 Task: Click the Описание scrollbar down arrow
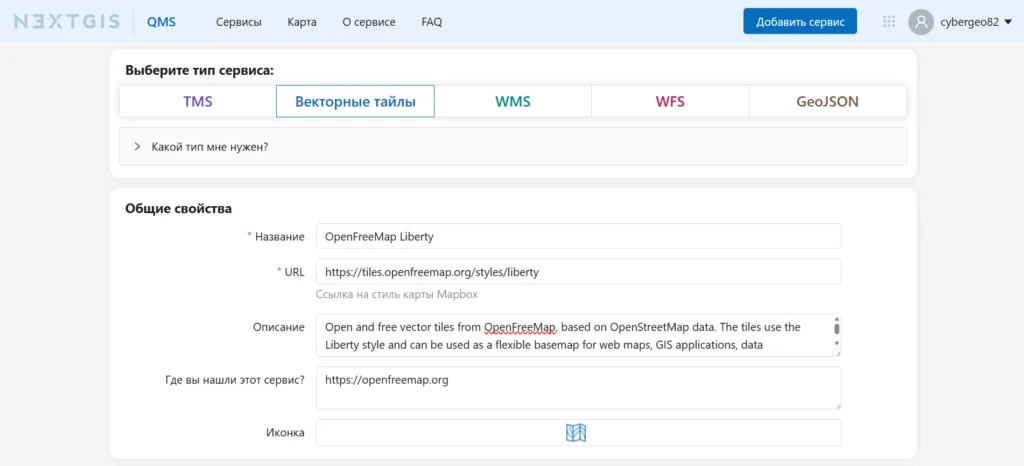837,343
